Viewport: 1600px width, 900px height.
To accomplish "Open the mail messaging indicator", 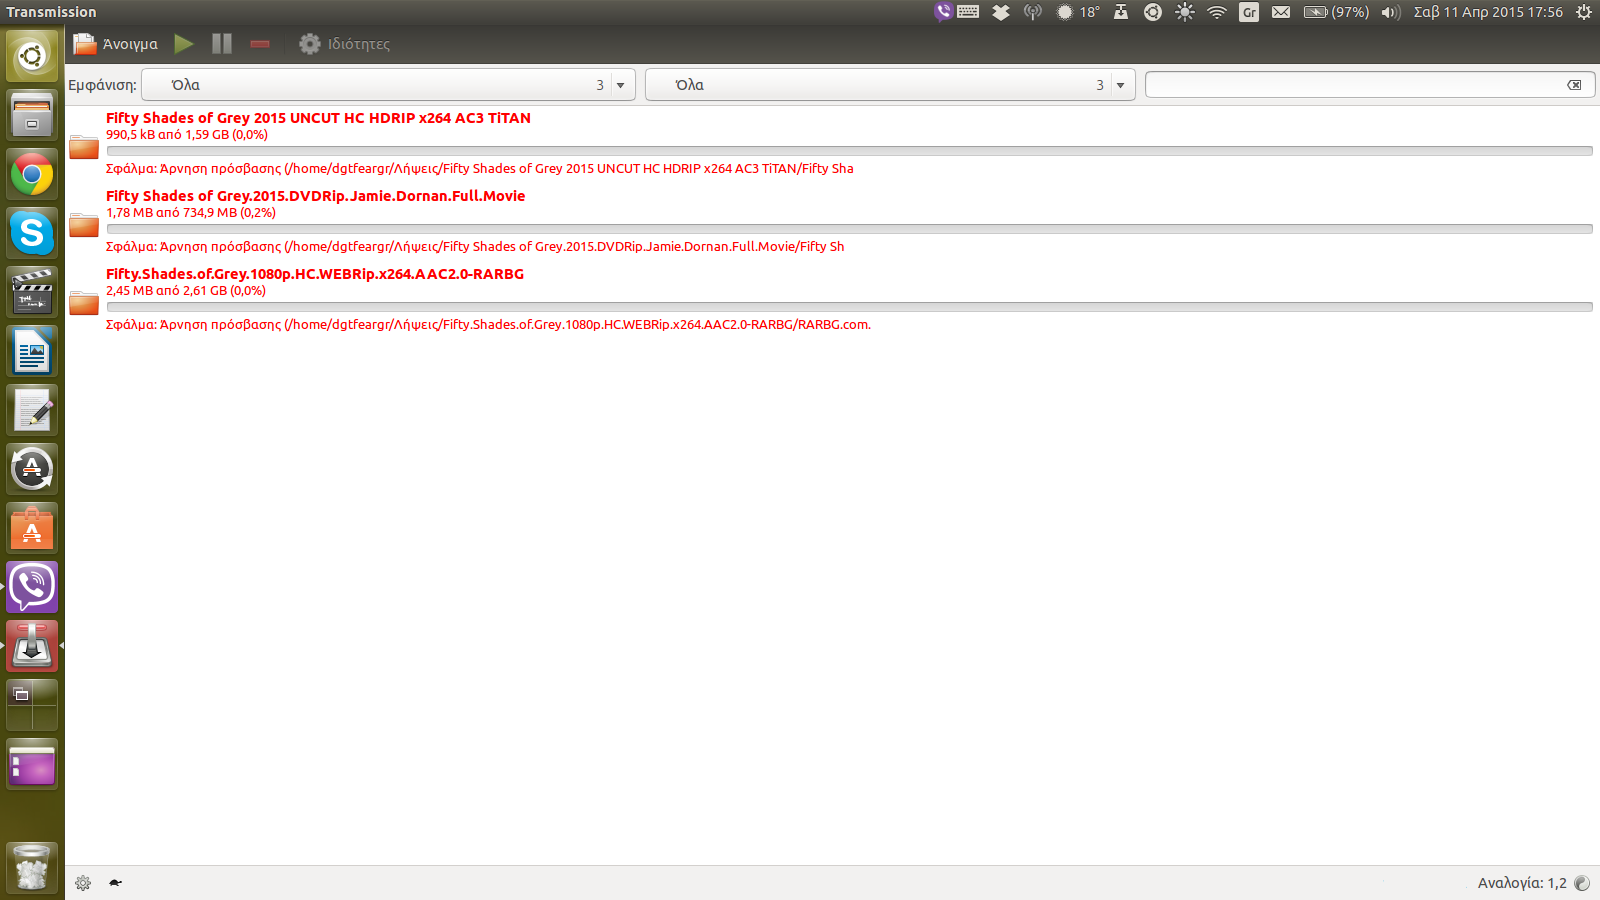I will point(1281,12).
